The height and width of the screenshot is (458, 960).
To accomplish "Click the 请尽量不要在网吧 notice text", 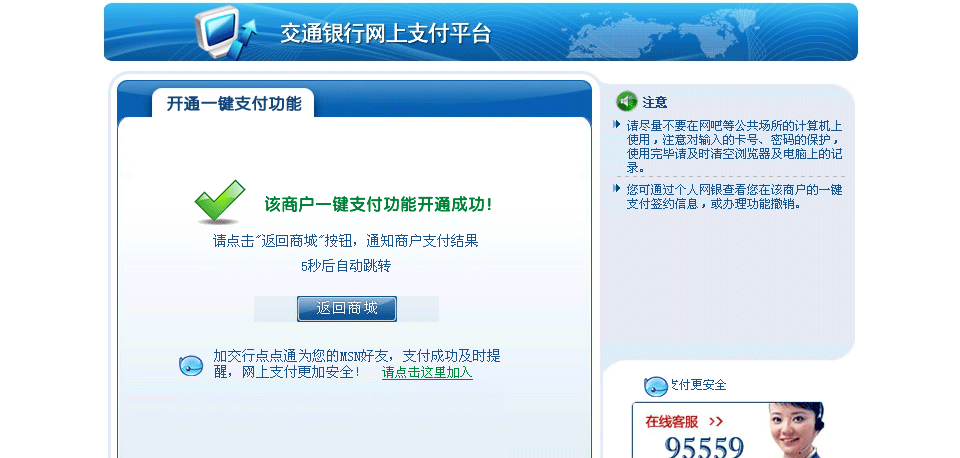I will [x=734, y=147].
